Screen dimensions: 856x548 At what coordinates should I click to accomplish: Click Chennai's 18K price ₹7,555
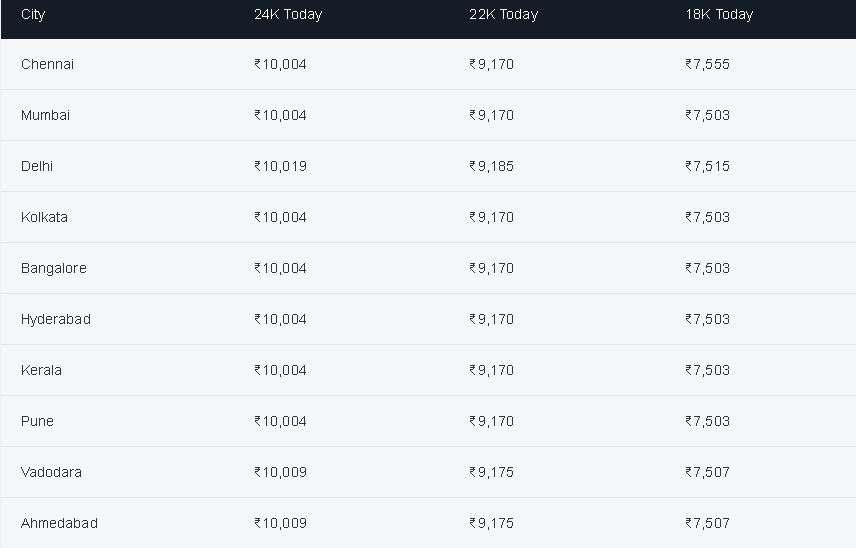pyautogui.click(x=708, y=64)
